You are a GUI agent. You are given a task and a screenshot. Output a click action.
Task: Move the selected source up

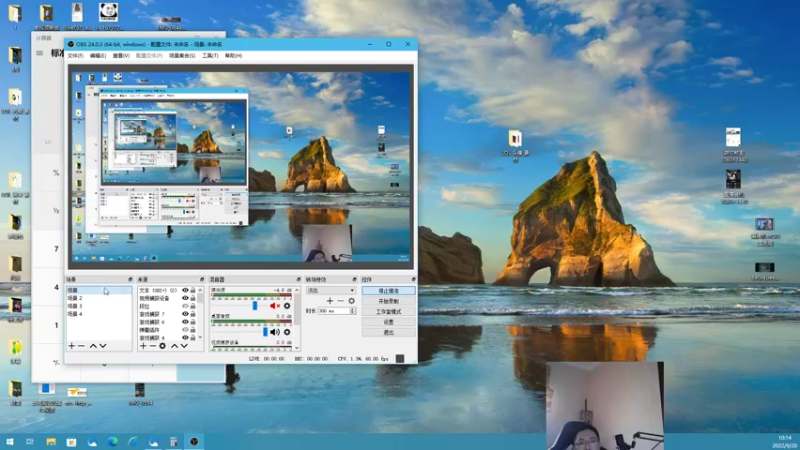(174, 346)
